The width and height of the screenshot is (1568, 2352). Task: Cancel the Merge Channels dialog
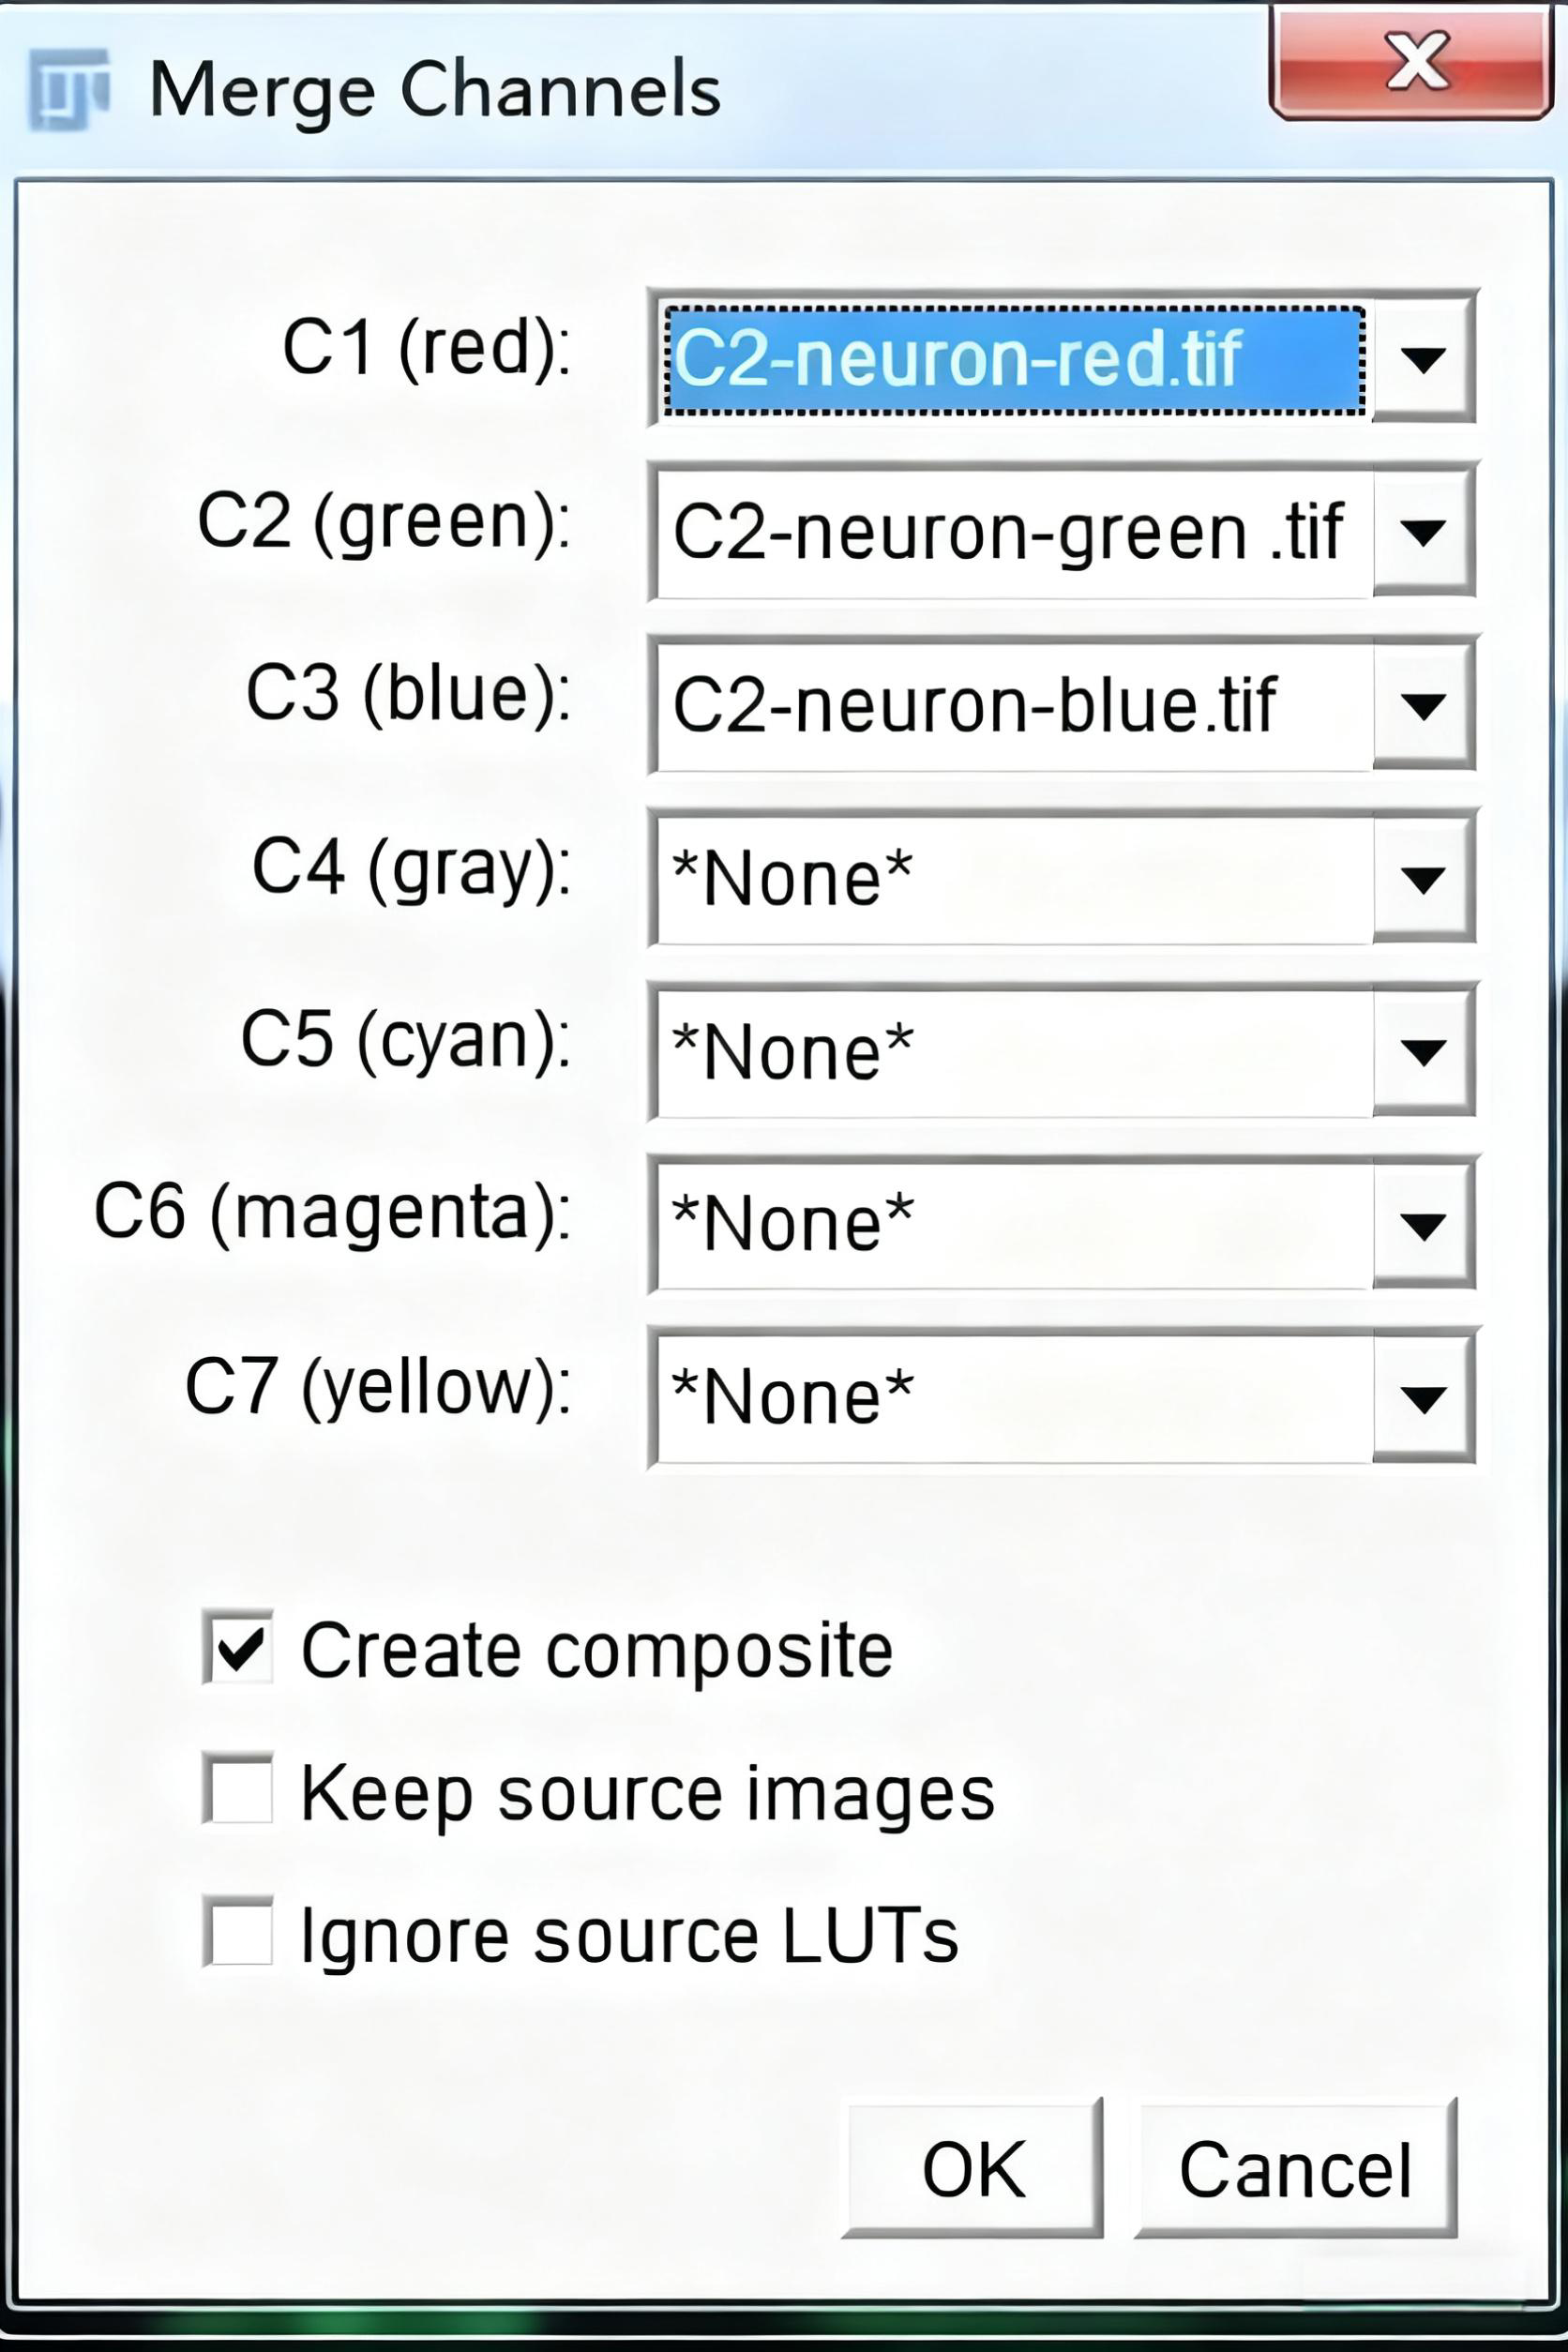coord(1295,2166)
